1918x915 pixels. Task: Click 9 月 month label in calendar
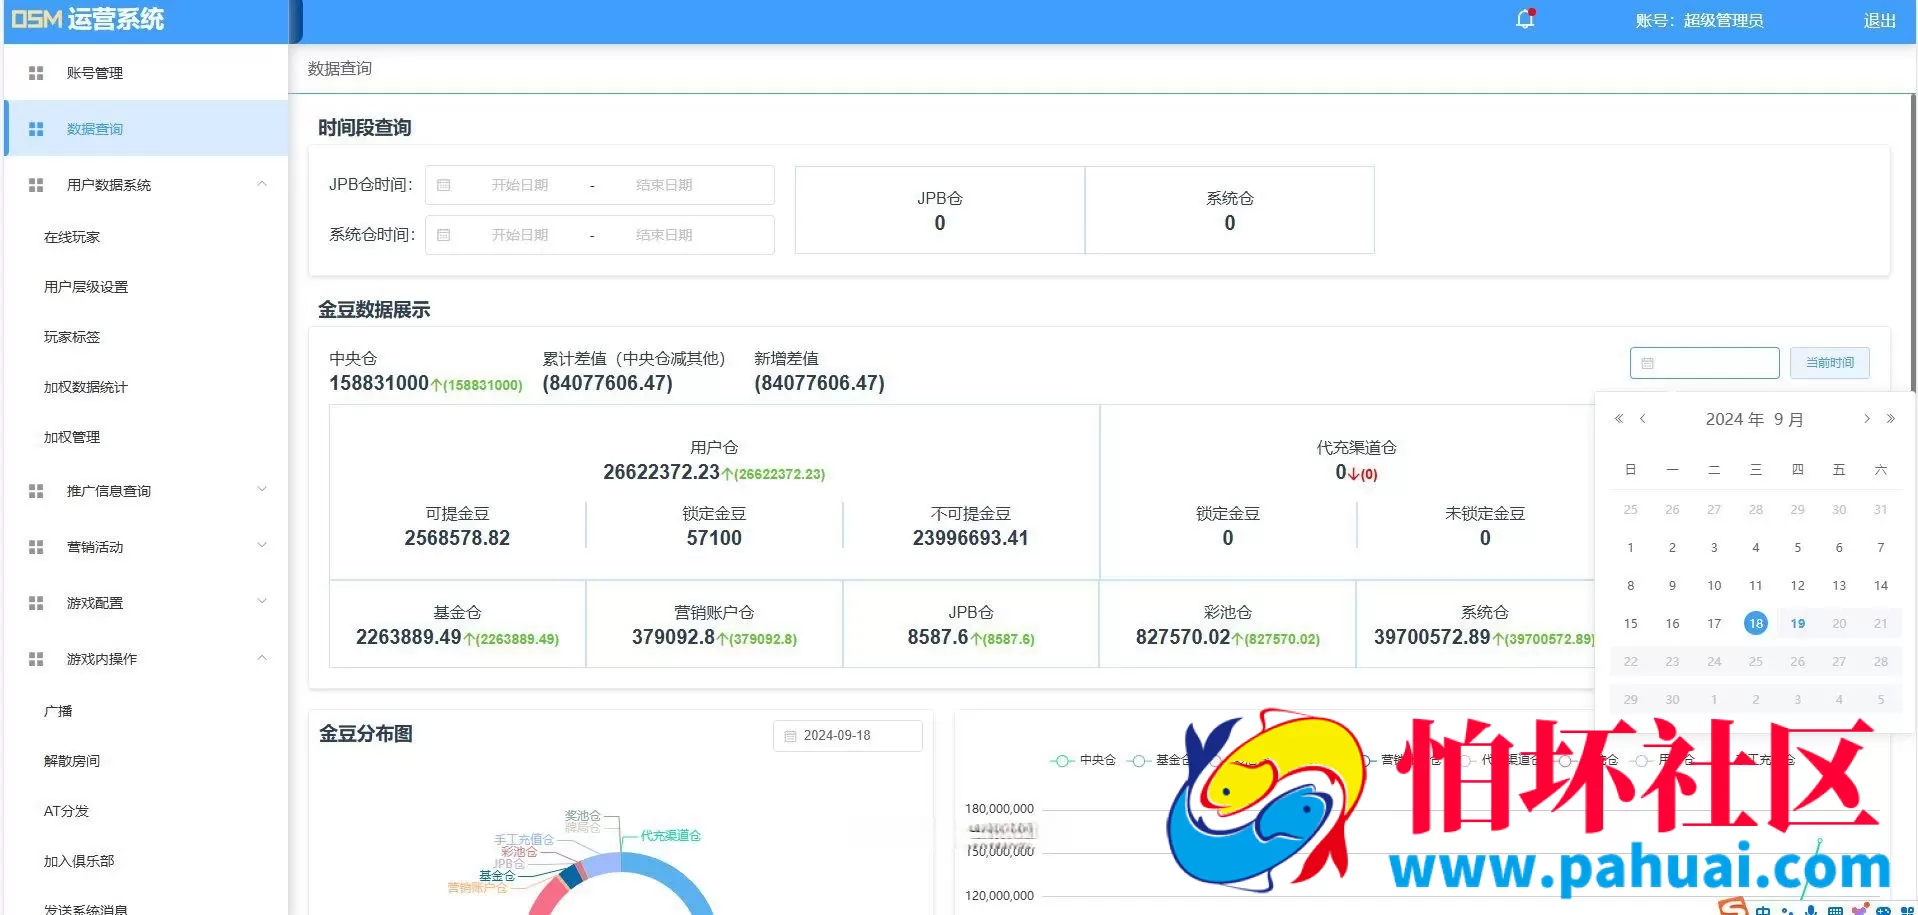(1789, 419)
